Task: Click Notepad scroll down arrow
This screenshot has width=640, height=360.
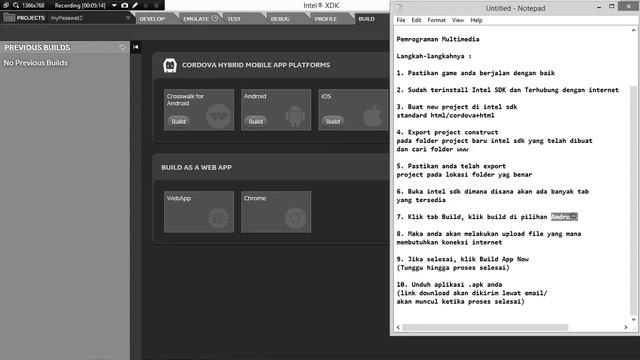Action: click(x=633, y=320)
